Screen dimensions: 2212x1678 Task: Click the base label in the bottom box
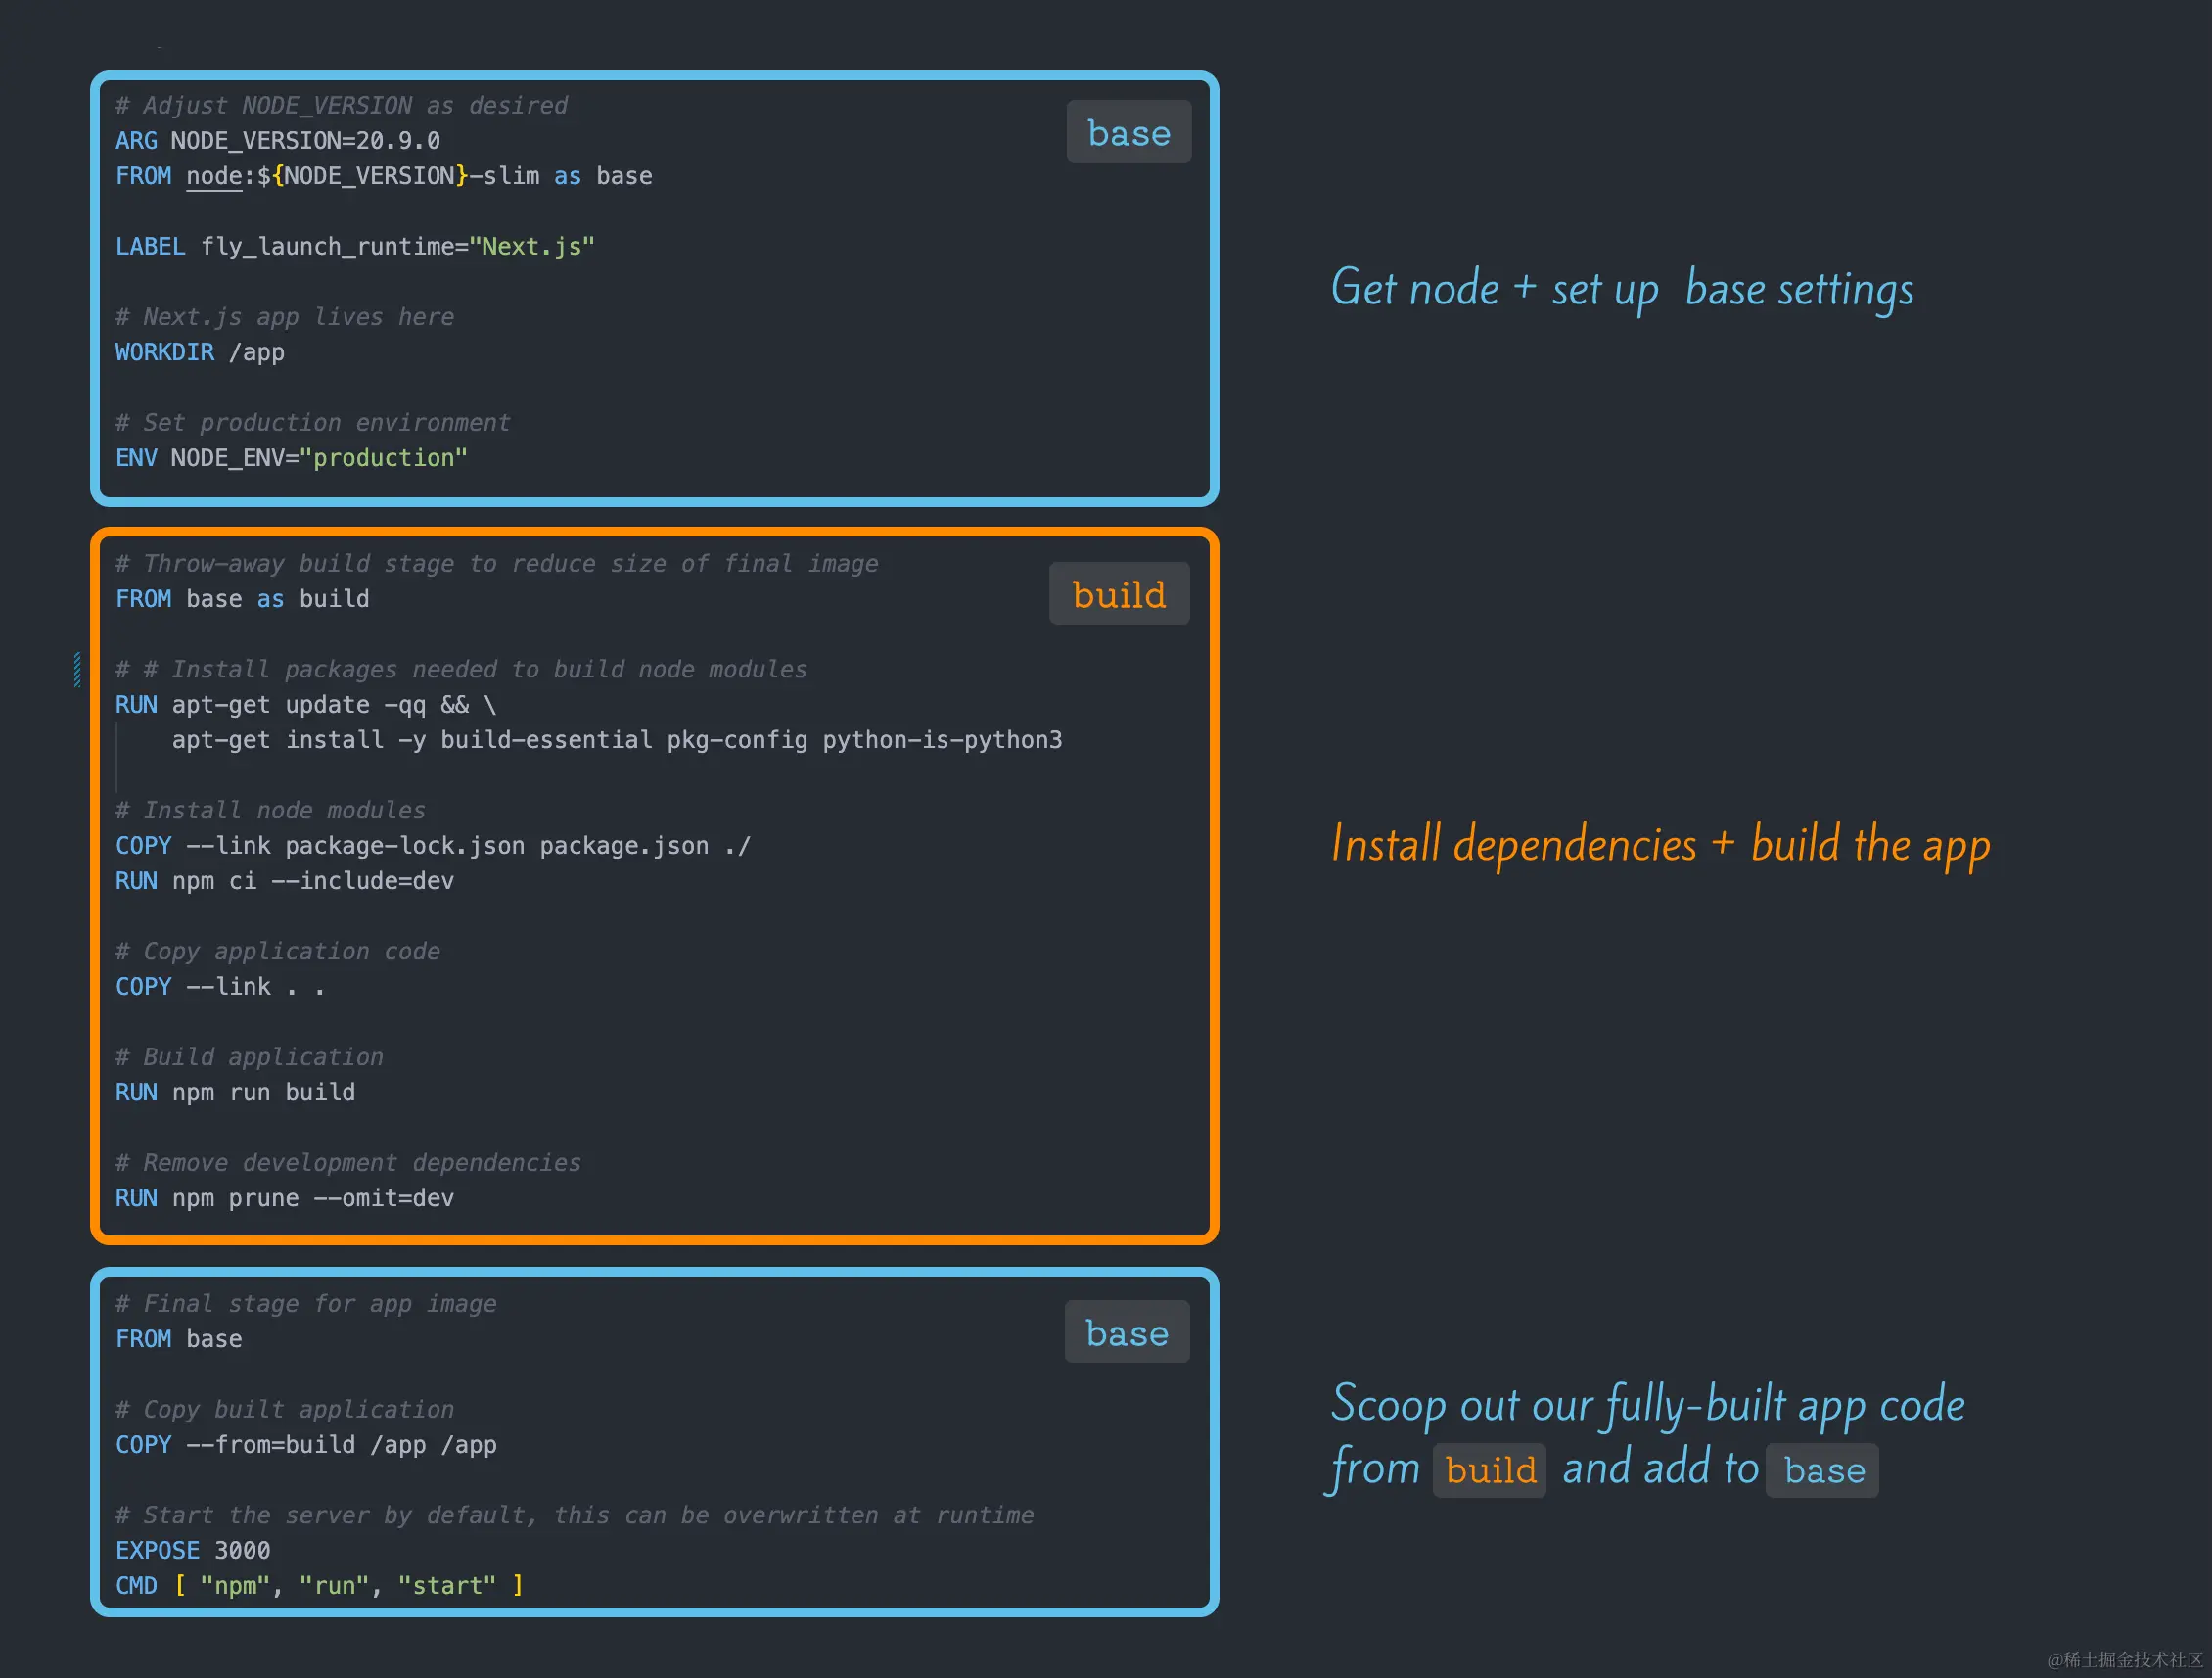pyautogui.click(x=1127, y=1332)
